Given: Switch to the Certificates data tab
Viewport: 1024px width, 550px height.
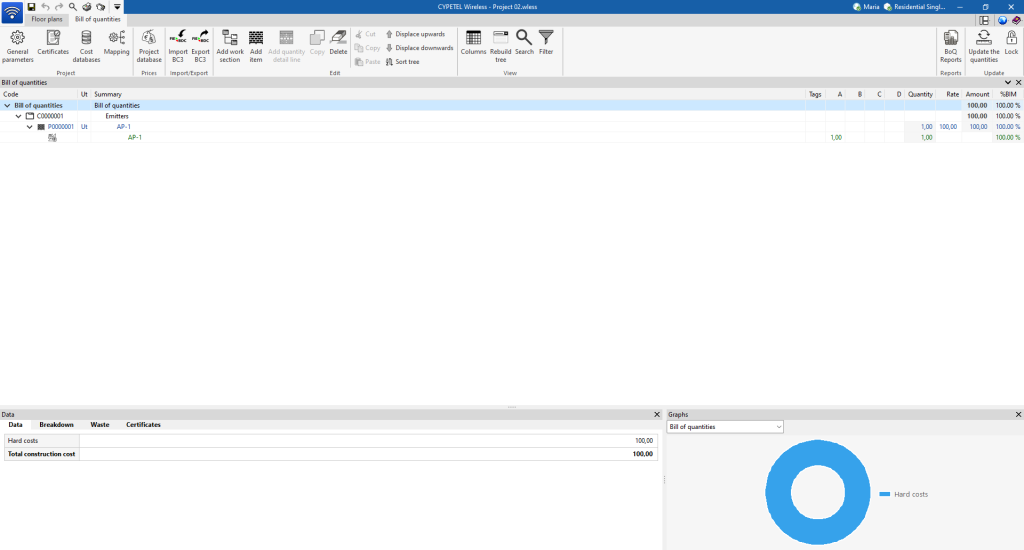Looking at the screenshot, I should (x=143, y=425).
